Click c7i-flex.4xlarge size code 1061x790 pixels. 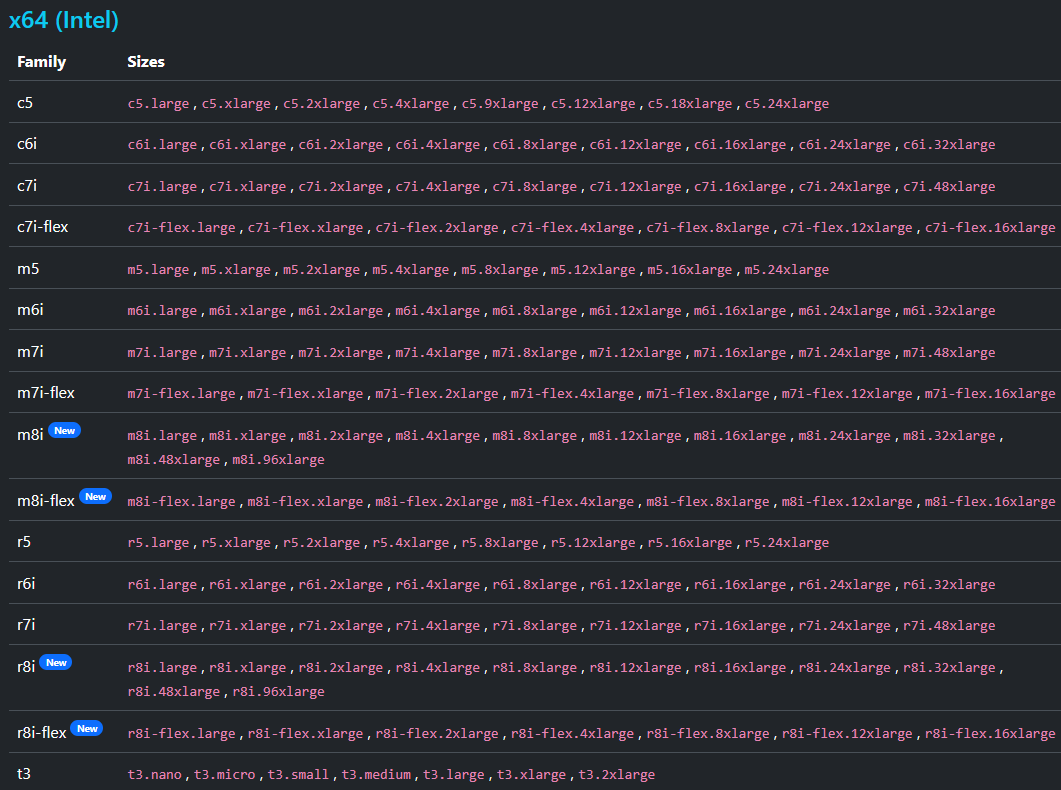572,228
